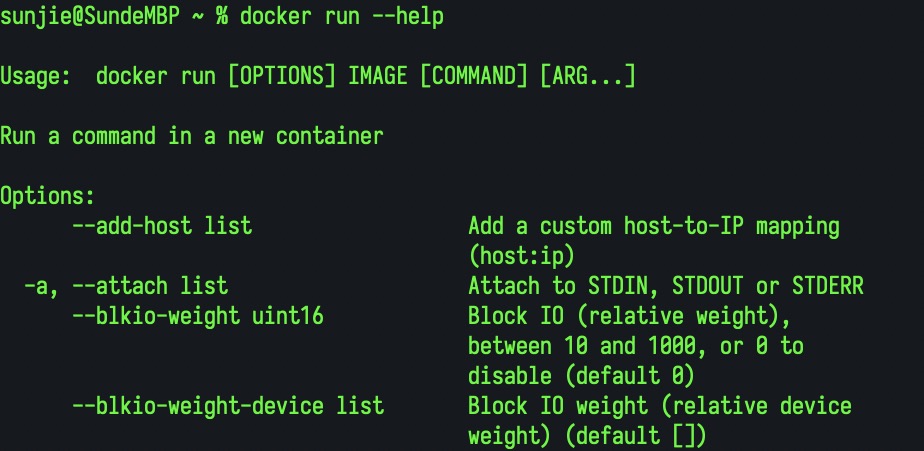
Task: Click 'Run a command in a new container' text
Action: pyautogui.click(x=192, y=136)
